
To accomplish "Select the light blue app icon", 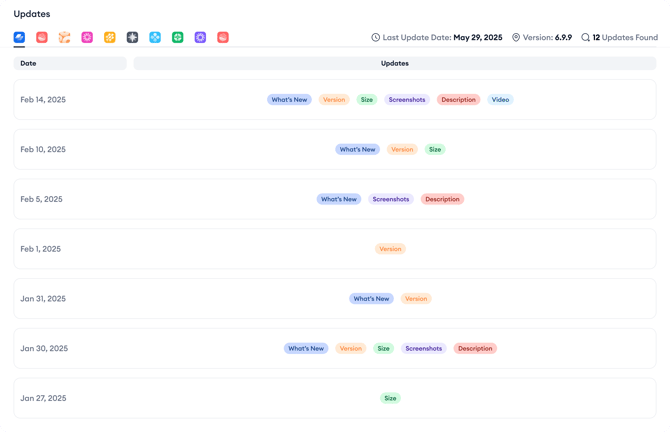I will tap(155, 37).
